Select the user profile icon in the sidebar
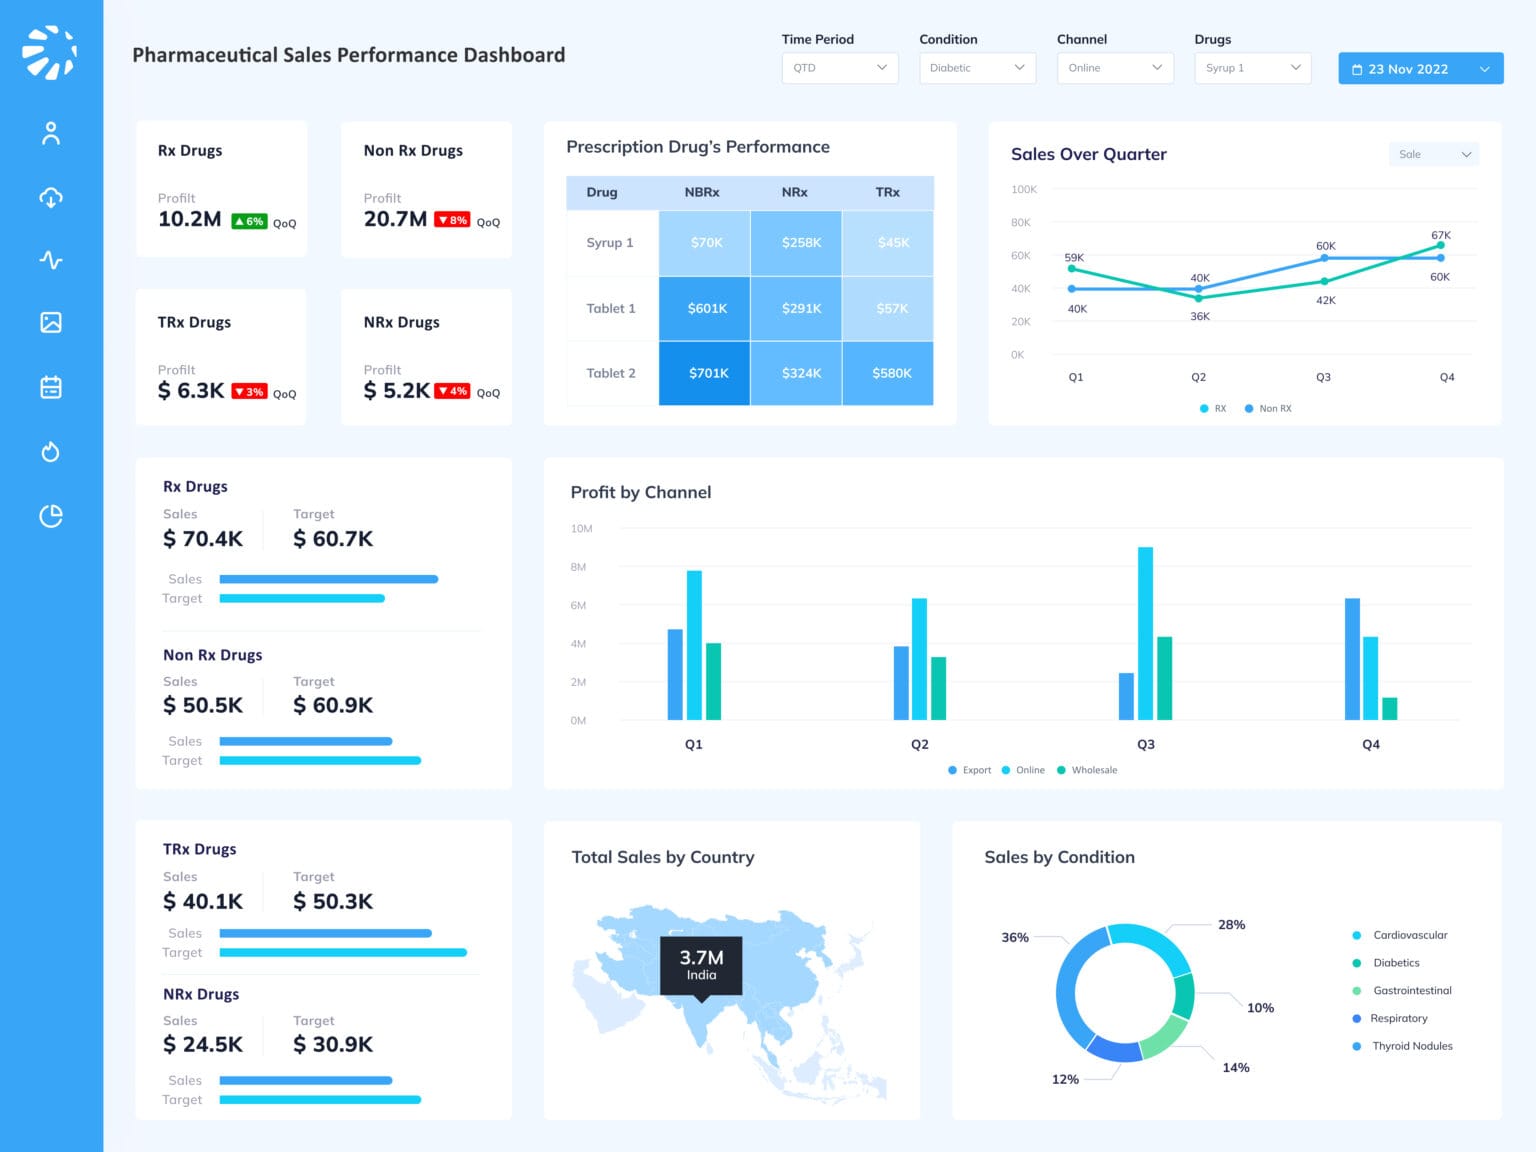 pos(51,133)
